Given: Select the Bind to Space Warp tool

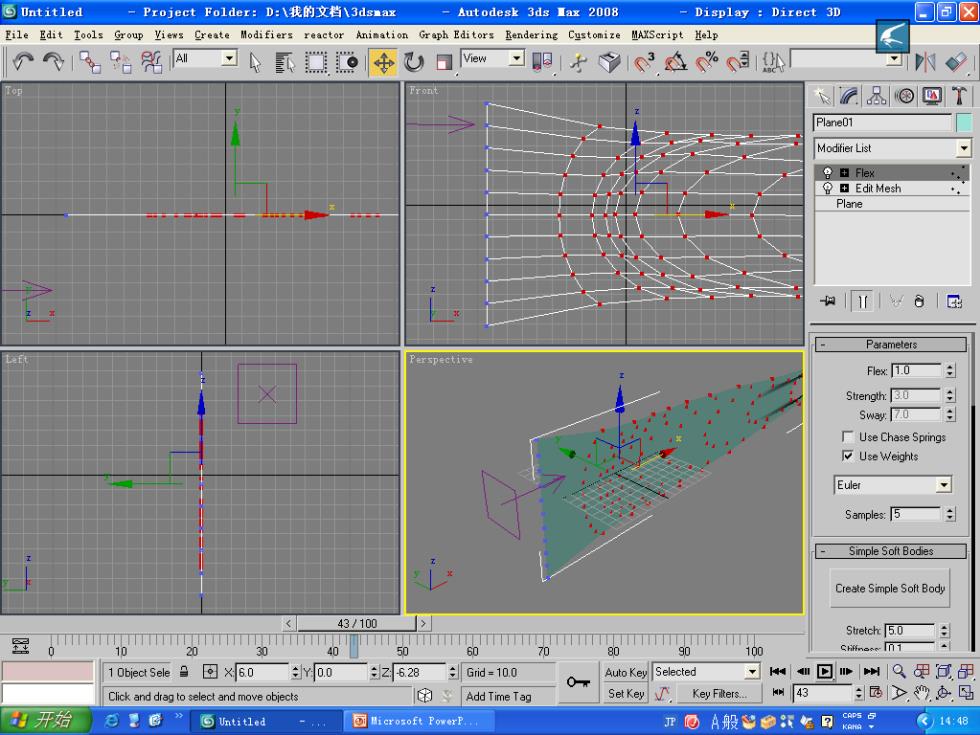Looking at the screenshot, I should (x=151, y=62).
